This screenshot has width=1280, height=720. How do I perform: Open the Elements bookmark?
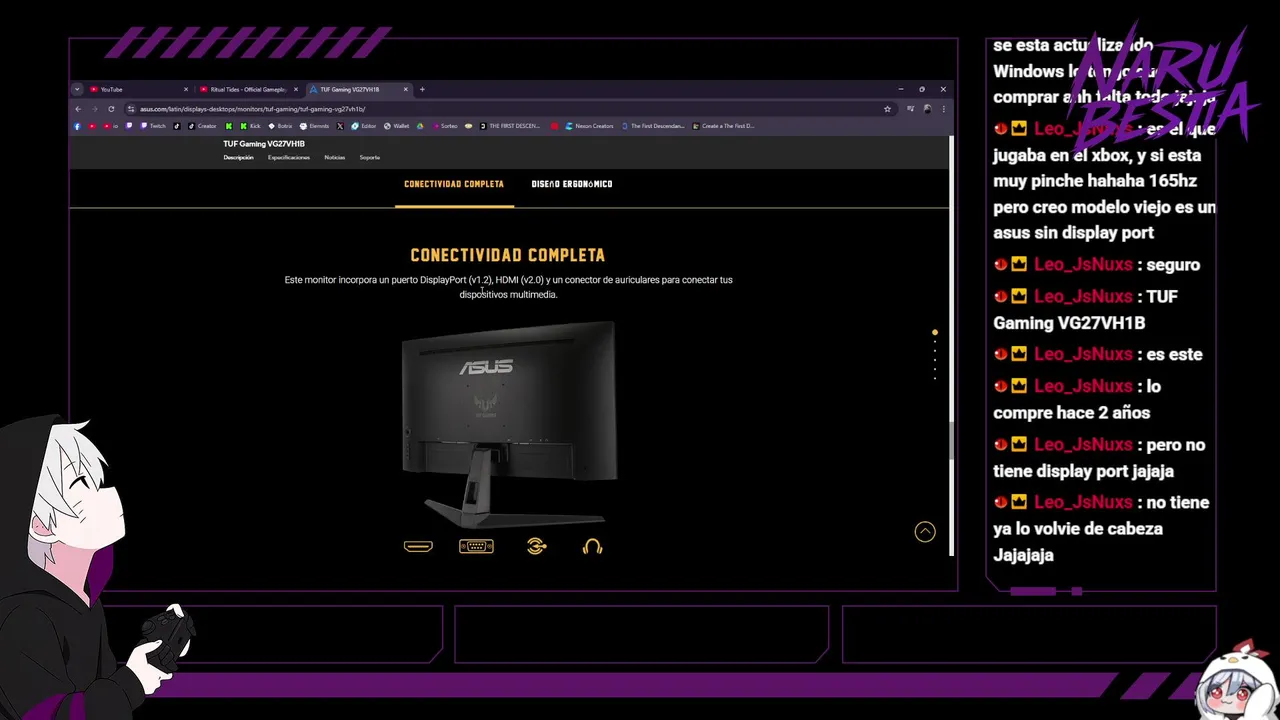315,126
